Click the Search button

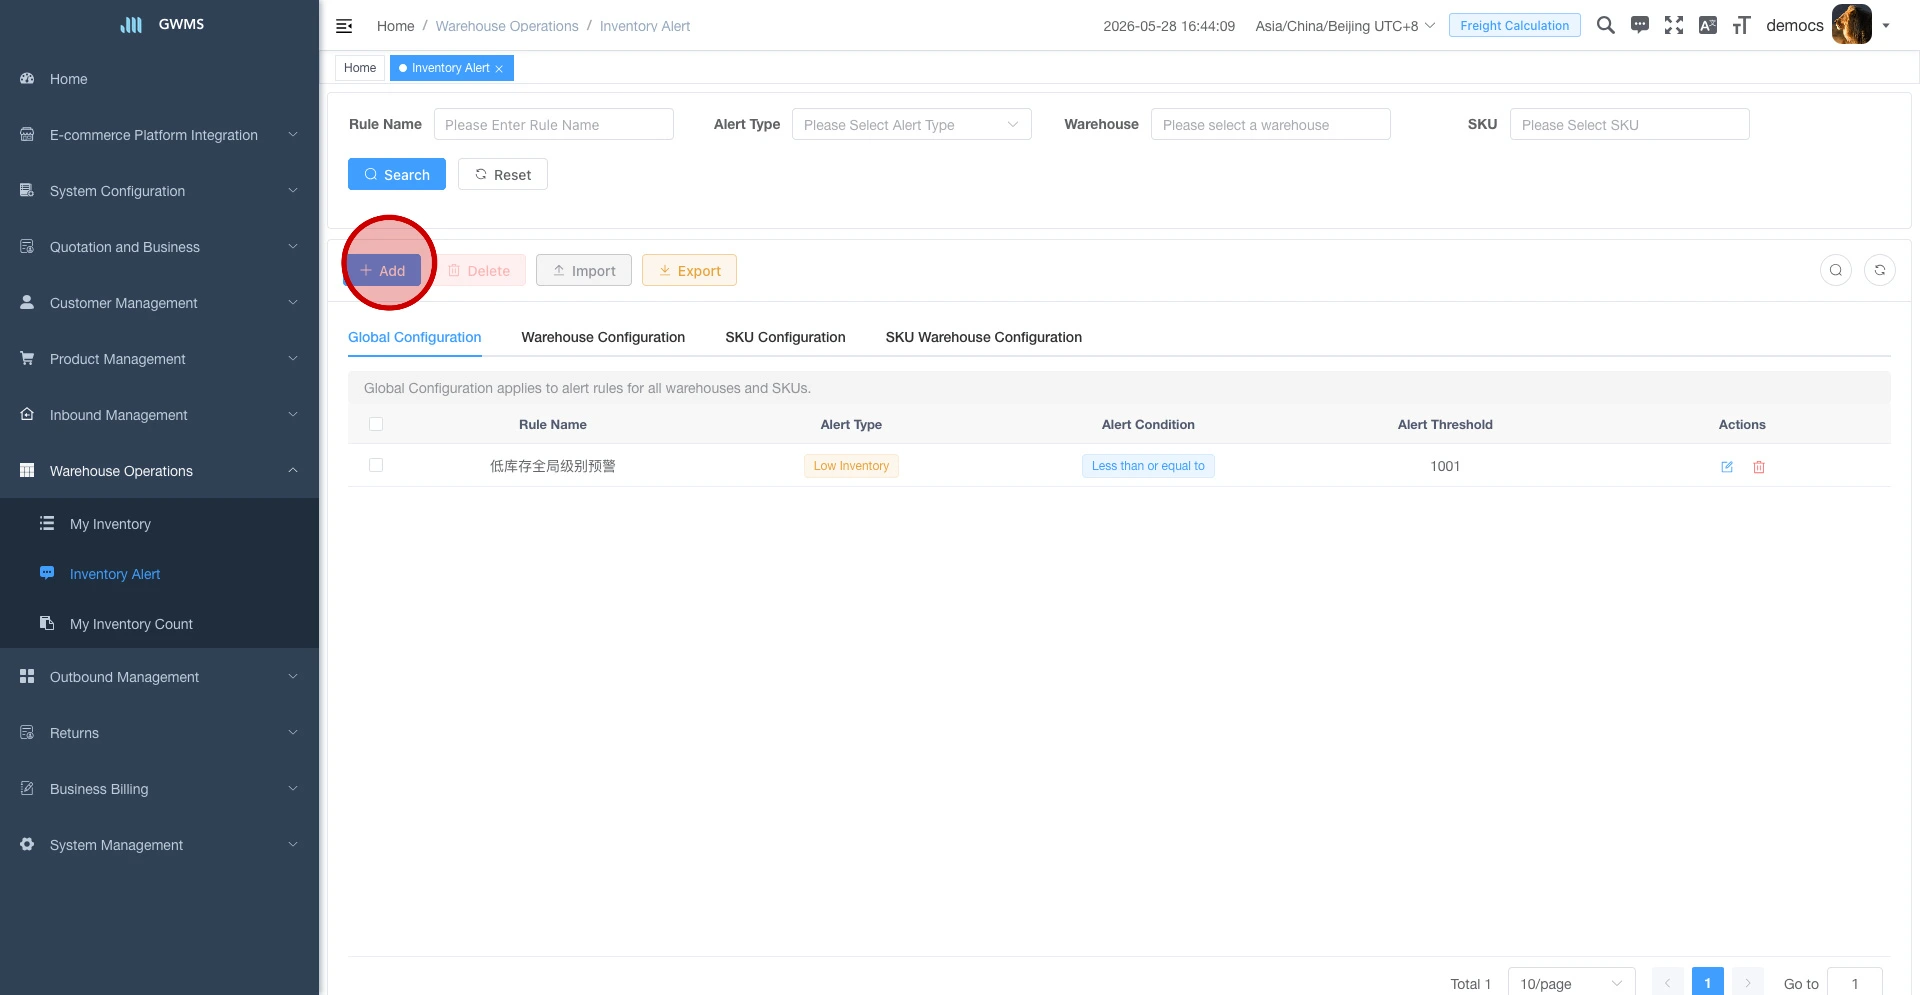pyautogui.click(x=397, y=174)
